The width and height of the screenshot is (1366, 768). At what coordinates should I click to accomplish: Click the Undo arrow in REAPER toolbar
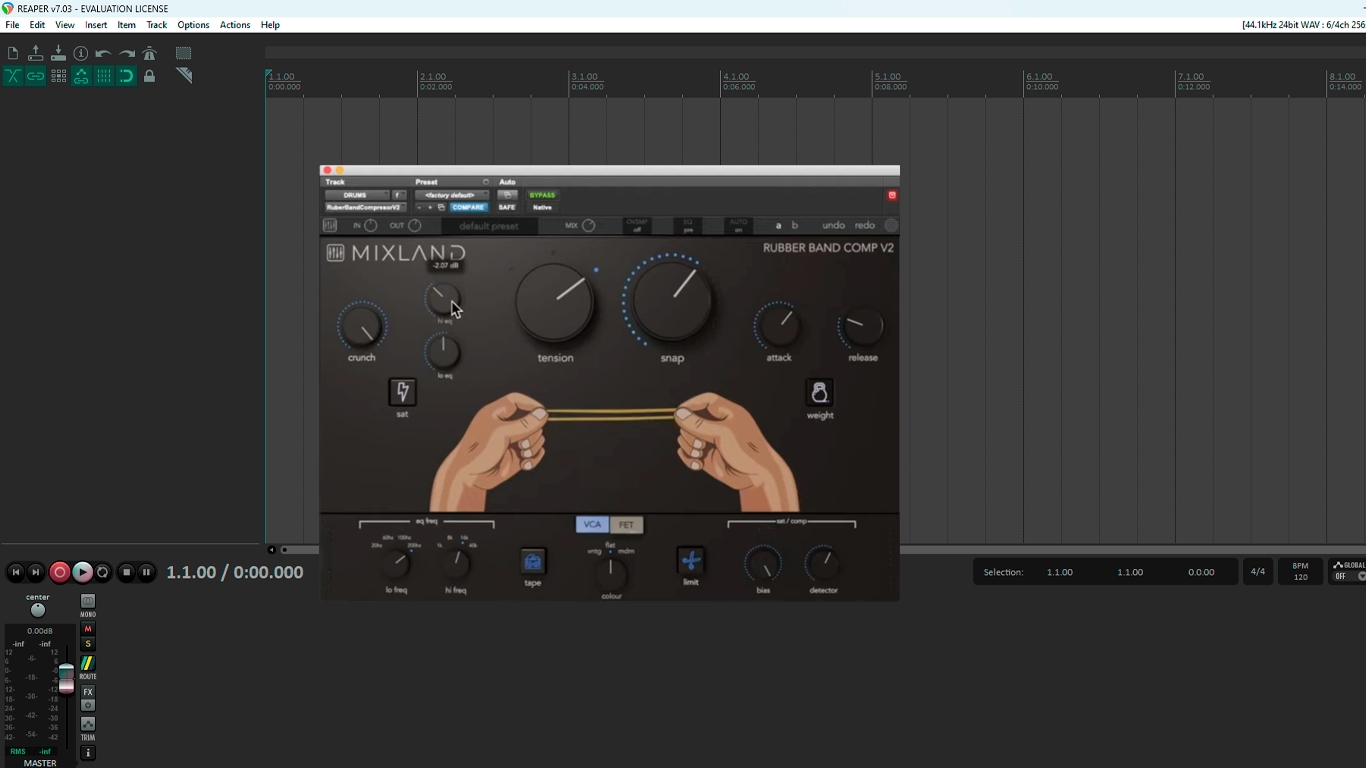104,53
